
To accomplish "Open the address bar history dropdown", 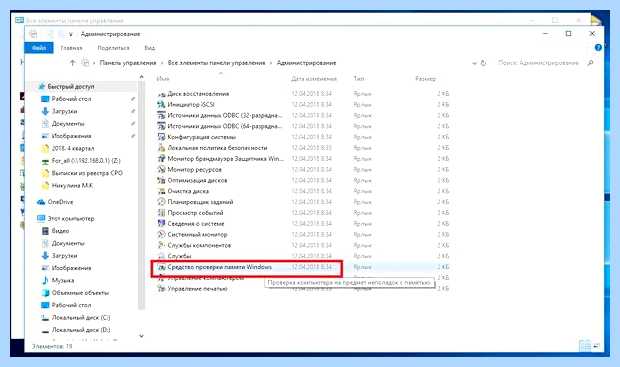I will (474, 63).
